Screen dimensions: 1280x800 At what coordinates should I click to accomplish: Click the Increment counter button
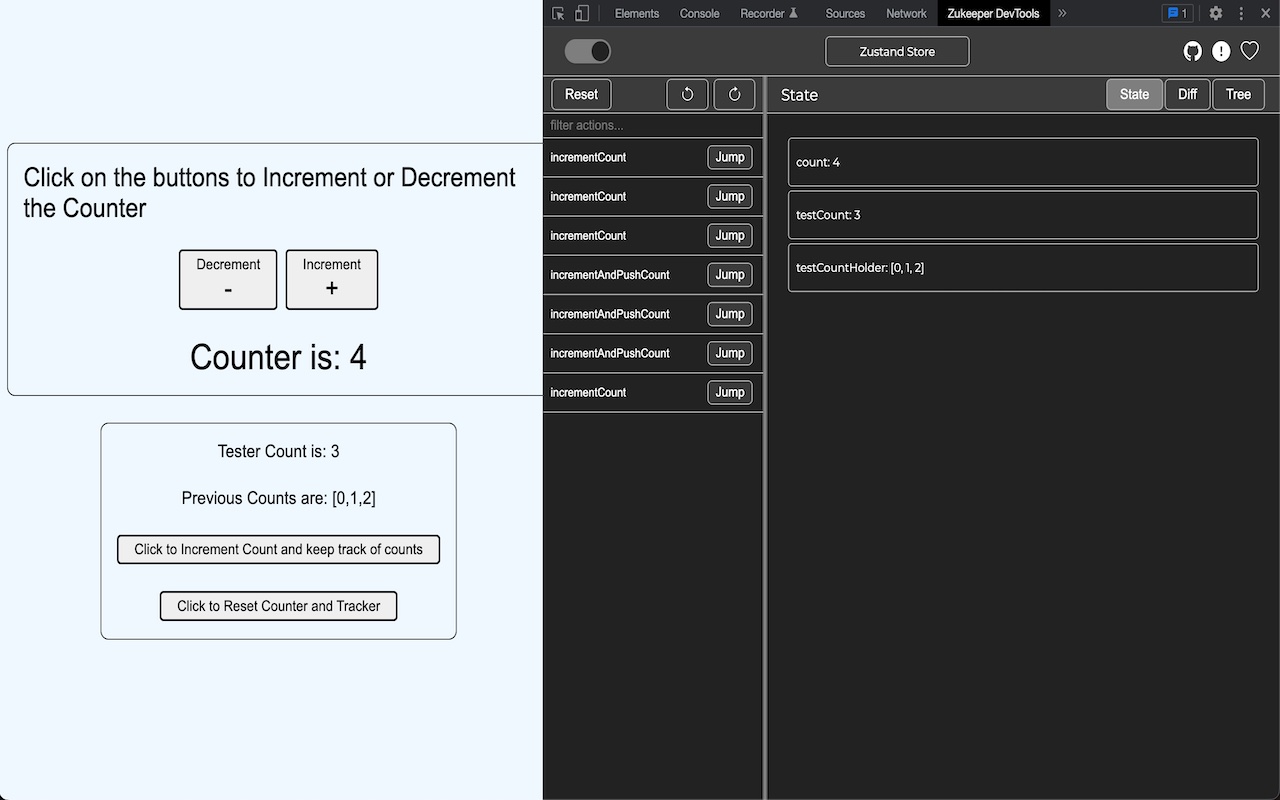pyautogui.click(x=331, y=279)
